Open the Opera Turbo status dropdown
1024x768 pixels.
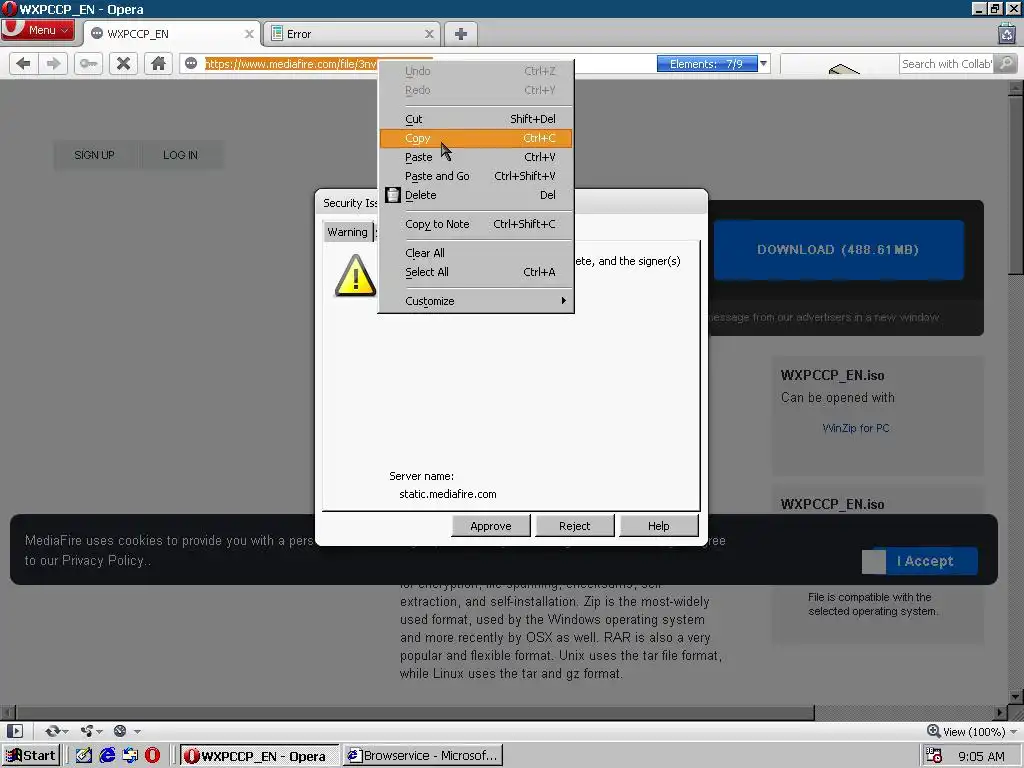point(126,731)
